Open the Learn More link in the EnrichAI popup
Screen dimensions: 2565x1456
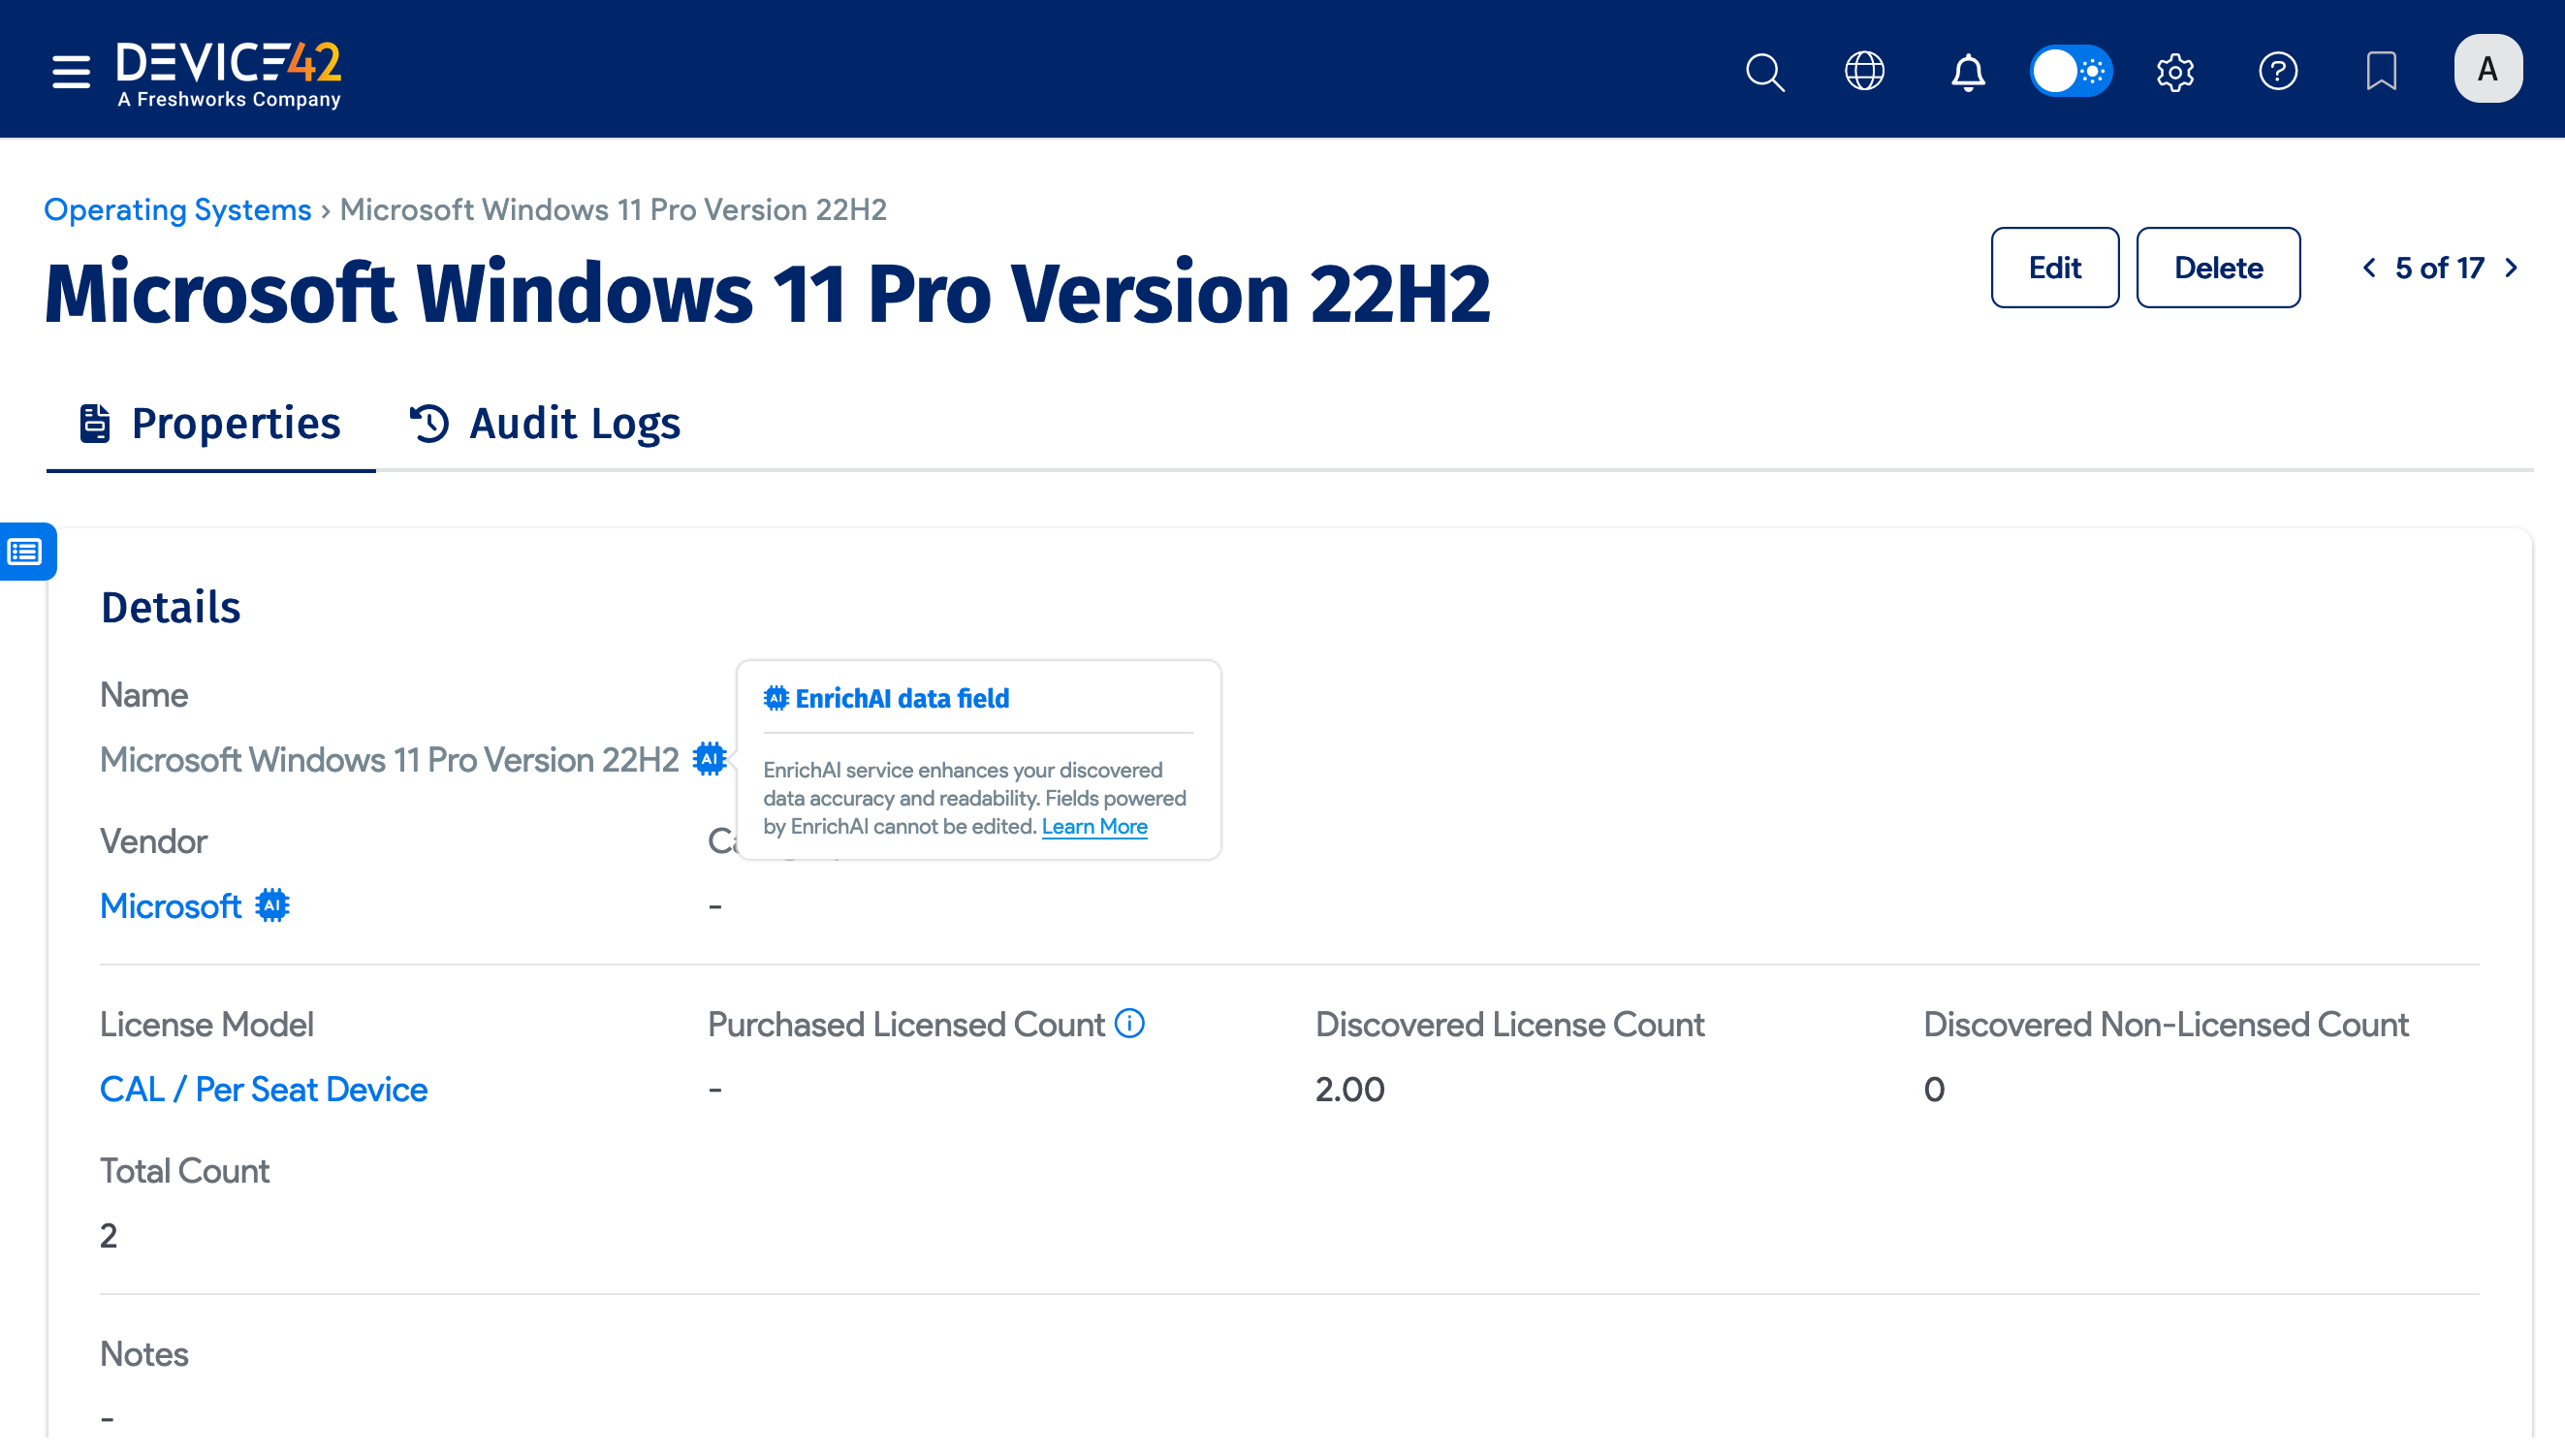1095,826
